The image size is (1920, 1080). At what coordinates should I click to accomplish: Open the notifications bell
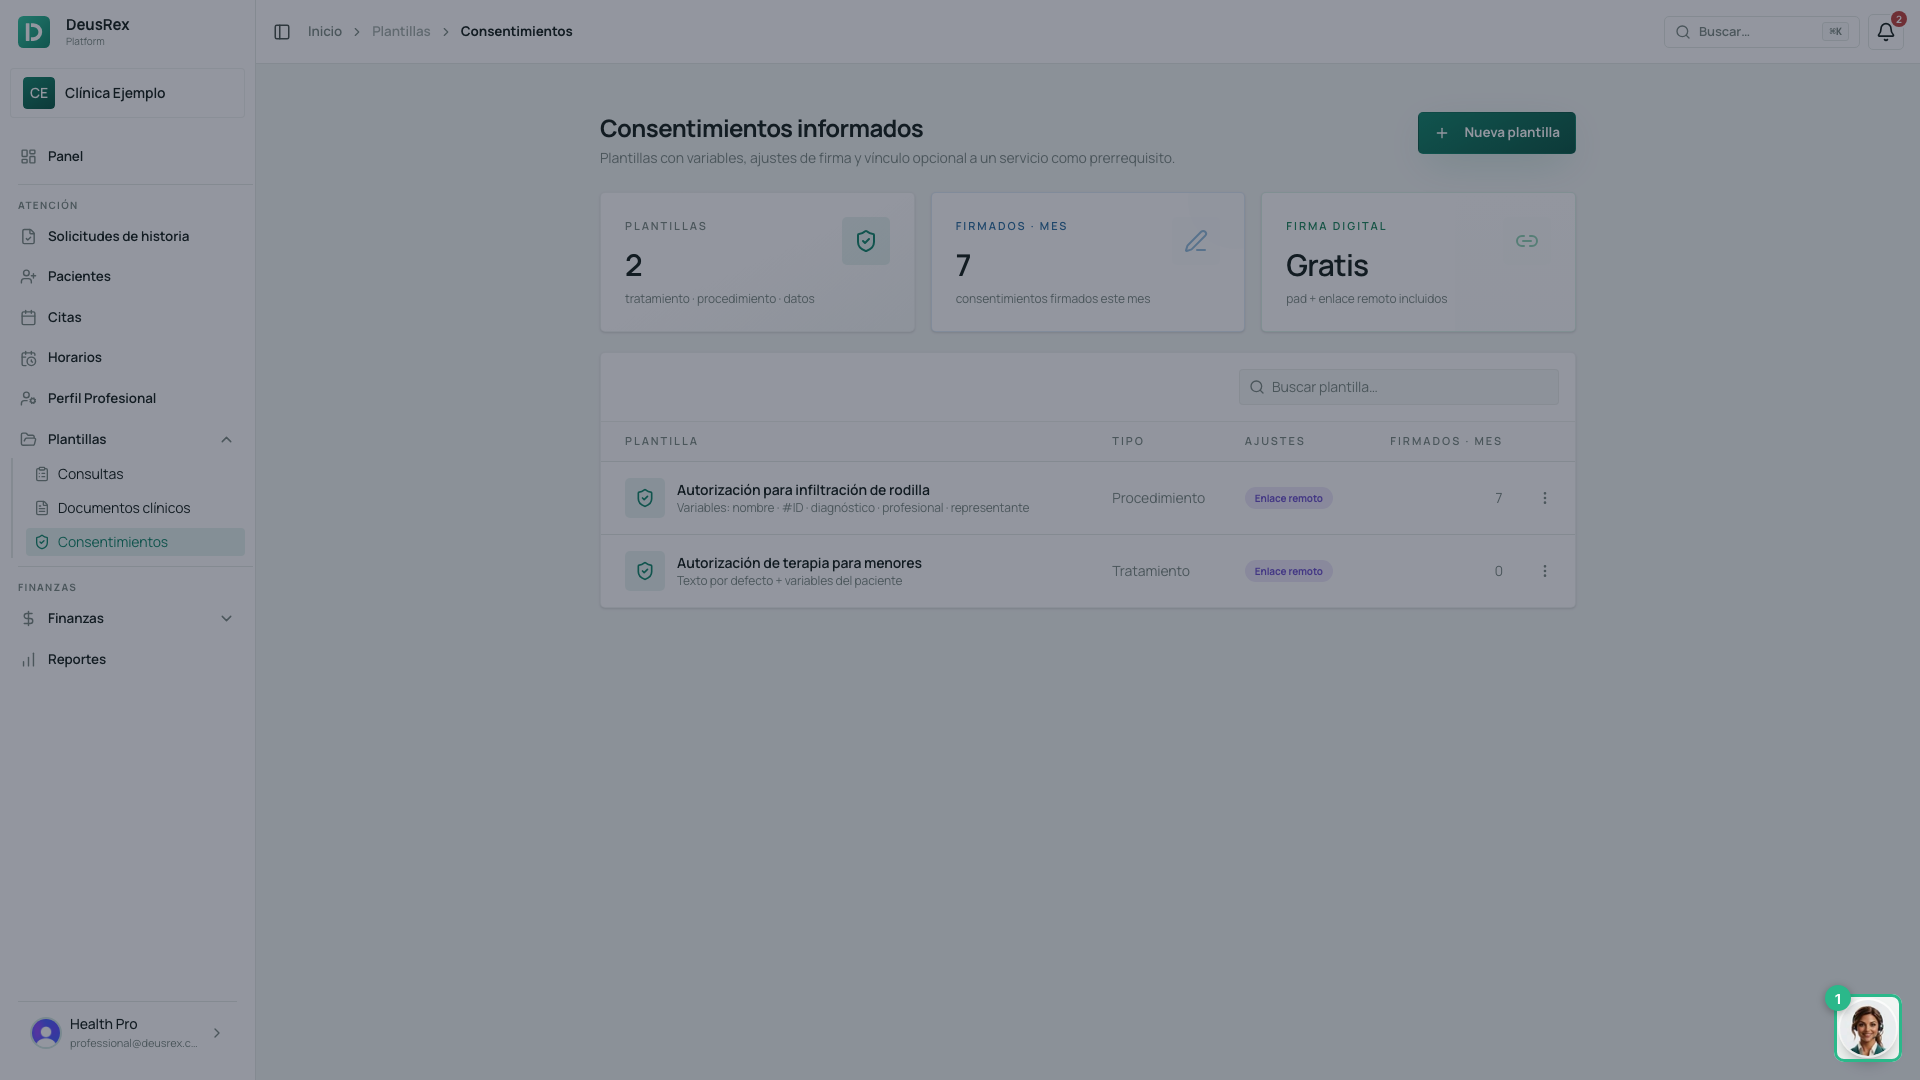tap(1885, 32)
